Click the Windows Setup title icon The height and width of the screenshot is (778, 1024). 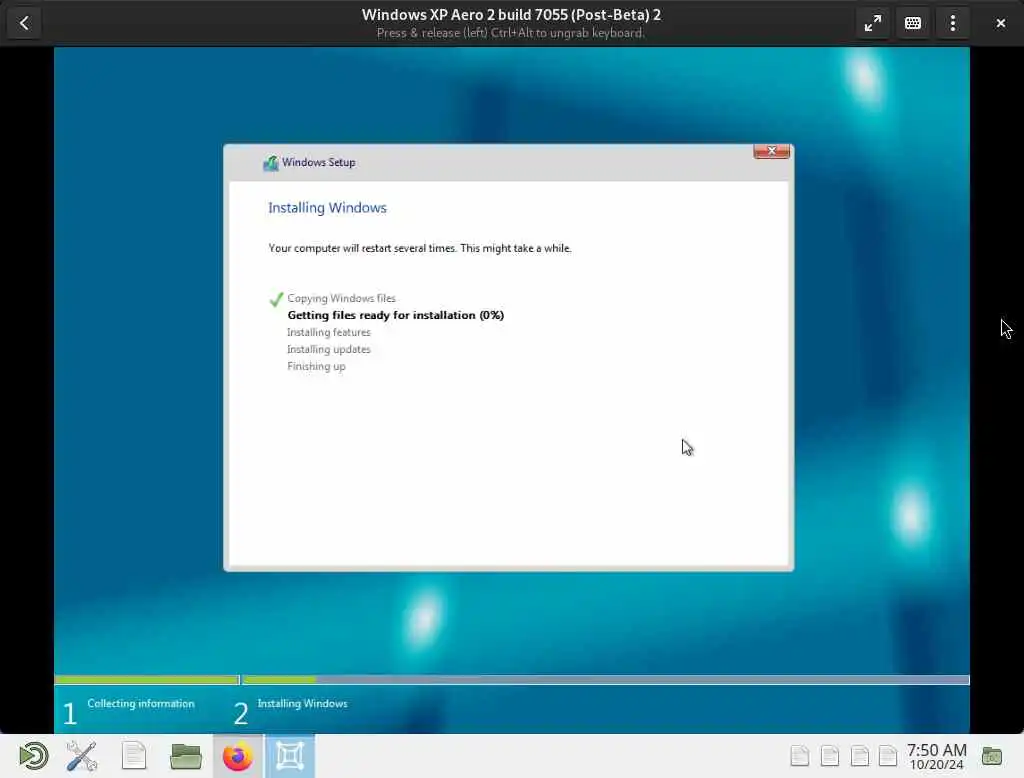pos(270,163)
